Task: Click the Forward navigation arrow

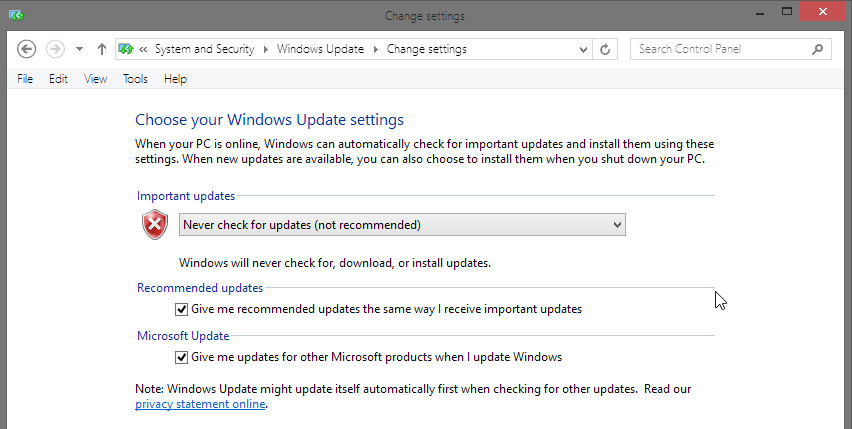Action: tap(55, 49)
